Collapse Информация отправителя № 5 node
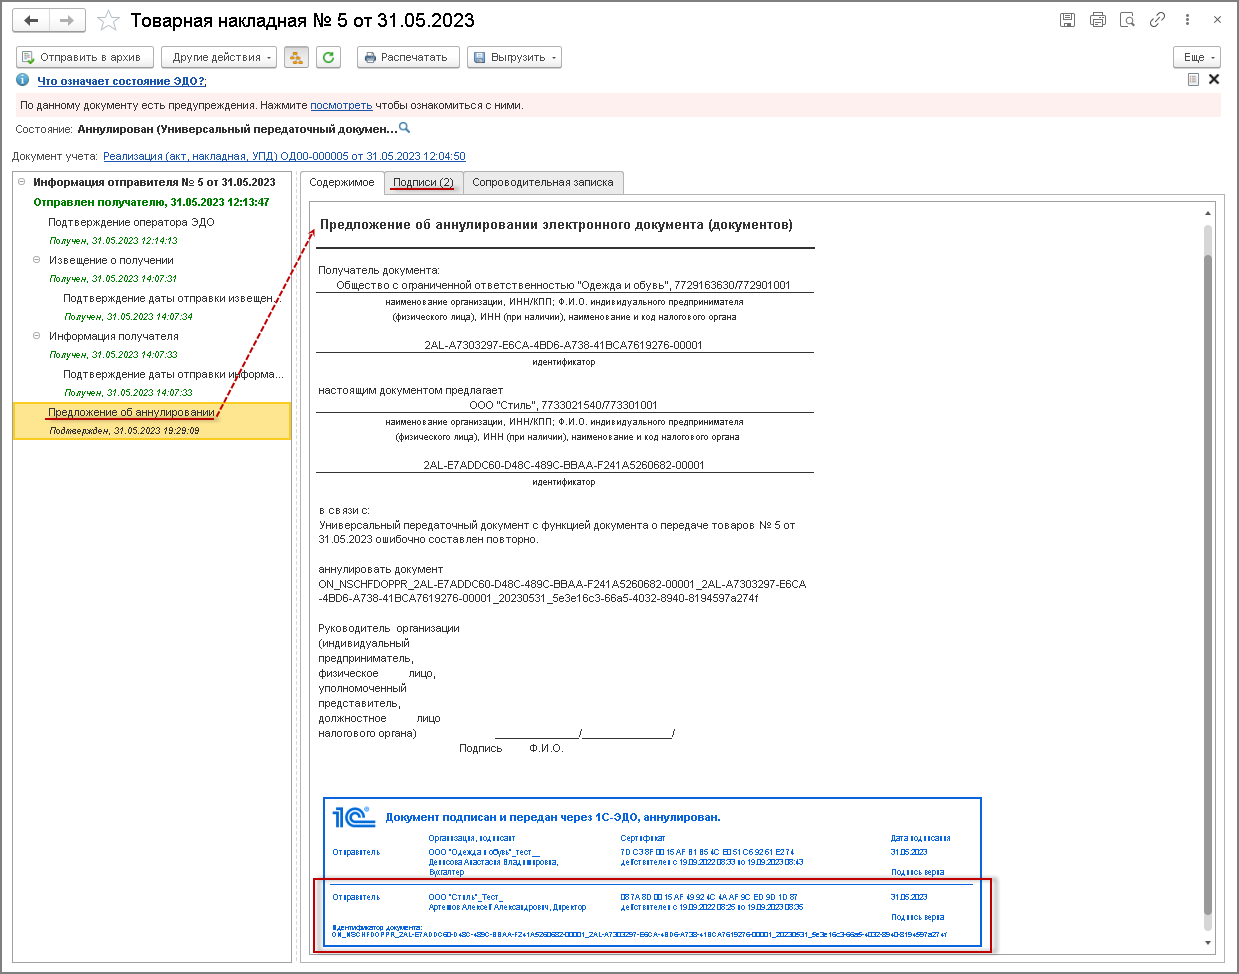 point(22,182)
